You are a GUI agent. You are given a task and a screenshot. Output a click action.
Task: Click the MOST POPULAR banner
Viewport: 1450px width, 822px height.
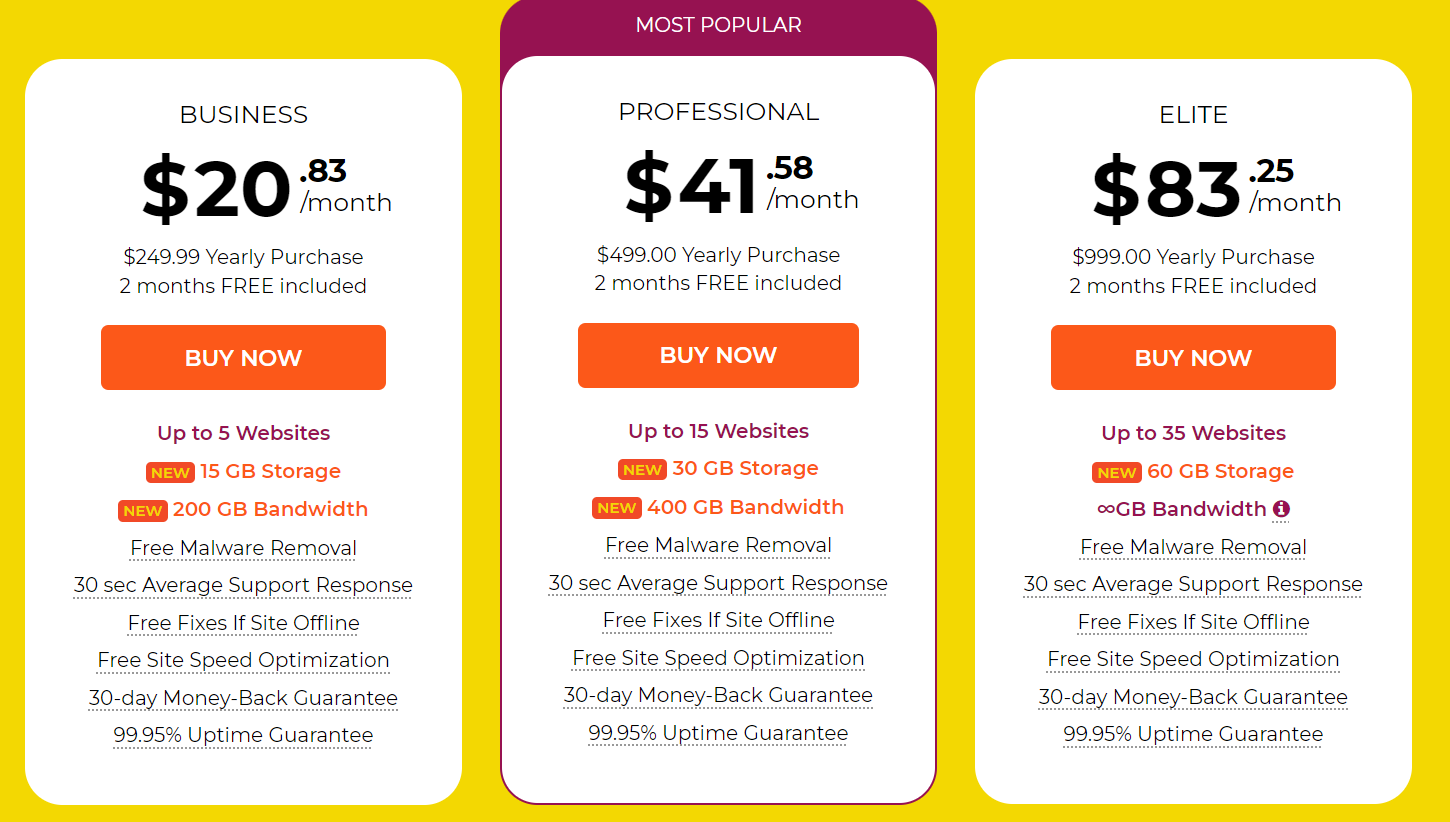[718, 25]
